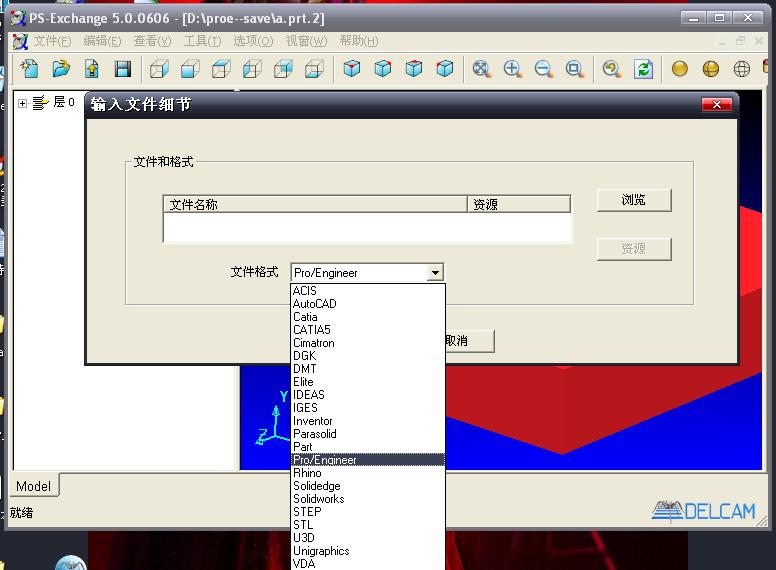Click the 文件名称 column header
Viewport: 776px width, 570px height.
pyautogui.click(x=315, y=204)
